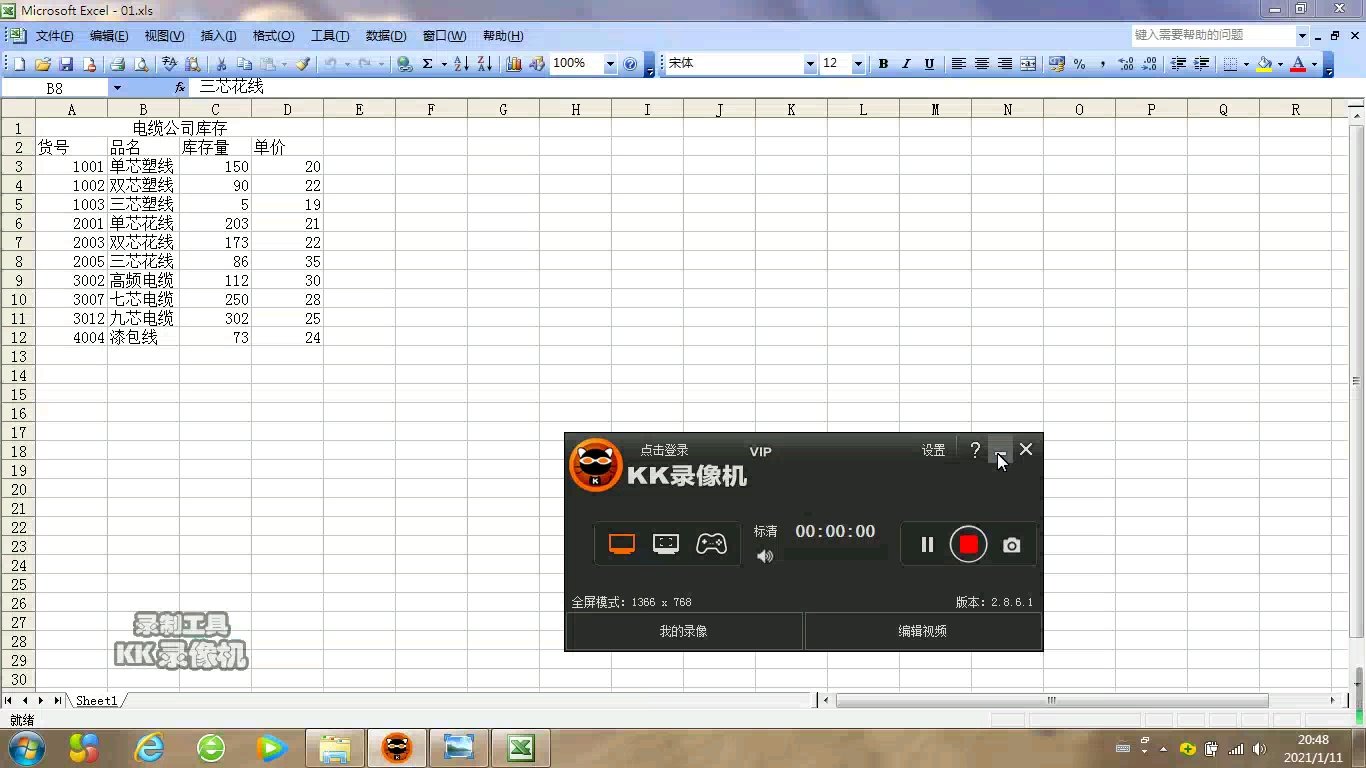Click the Print Preview icon
The image size is (1366, 768).
(142, 63)
